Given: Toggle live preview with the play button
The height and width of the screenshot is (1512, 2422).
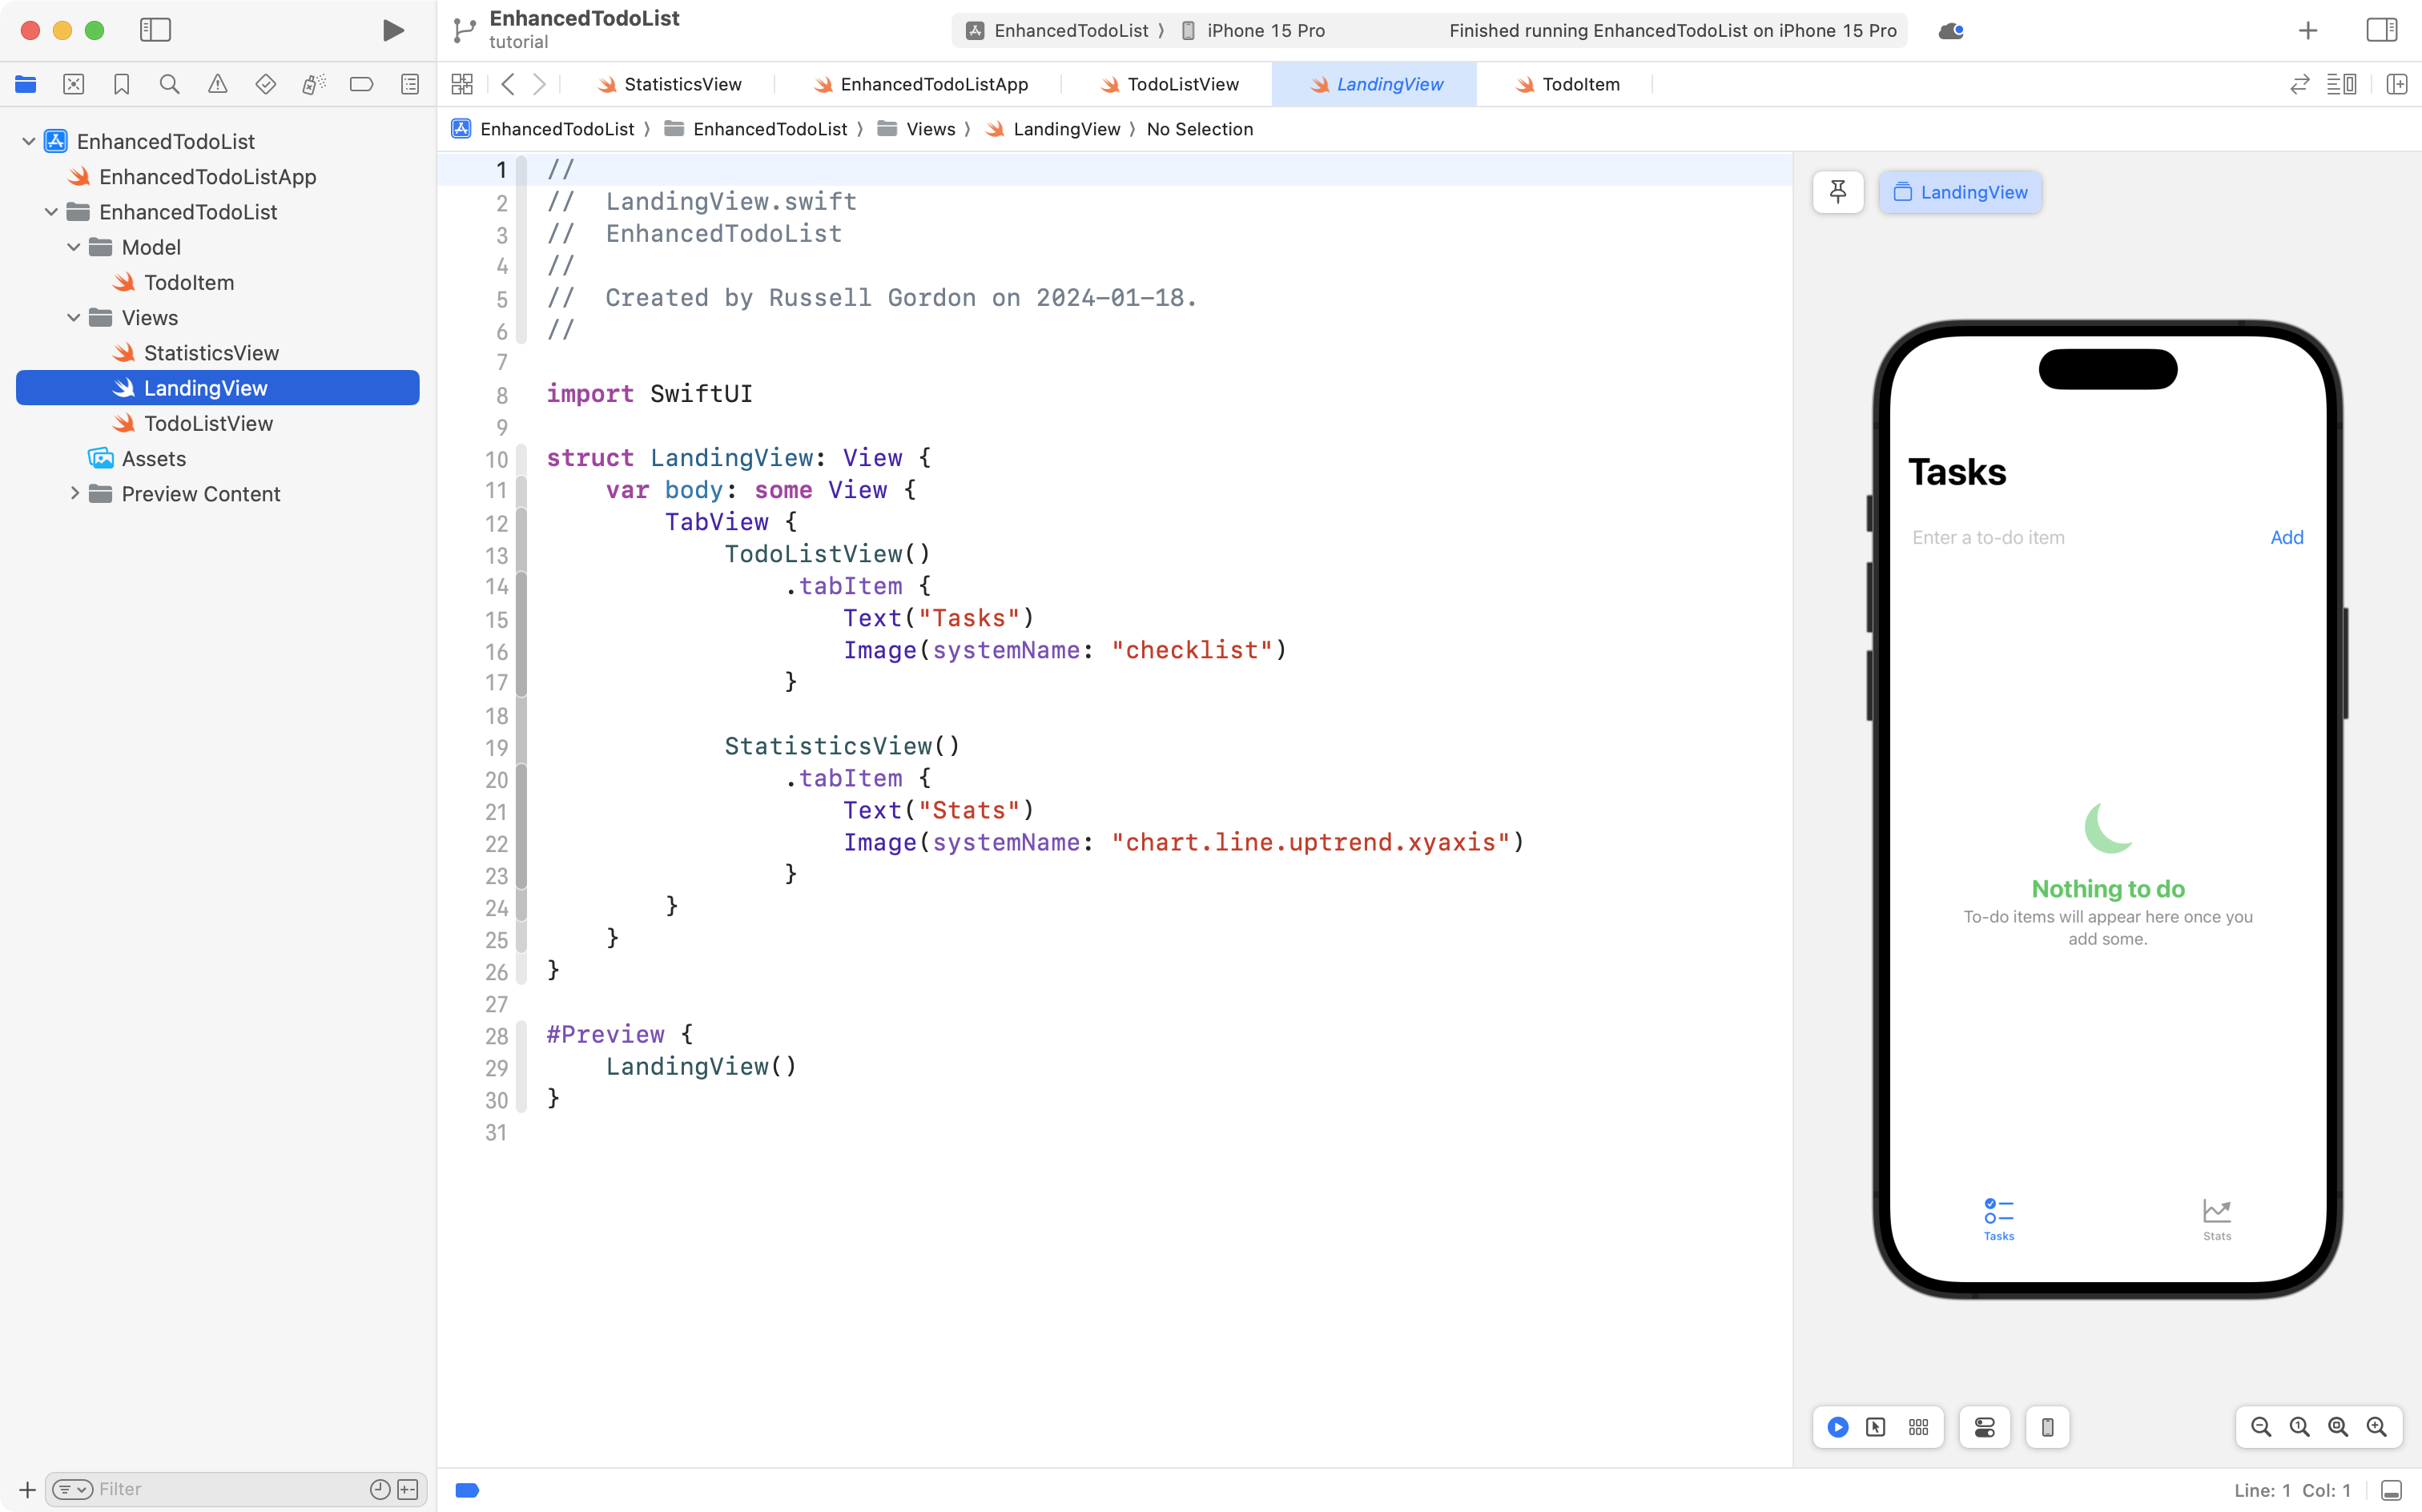Looking at the screenshot, I should [x=1838, y=1427].
